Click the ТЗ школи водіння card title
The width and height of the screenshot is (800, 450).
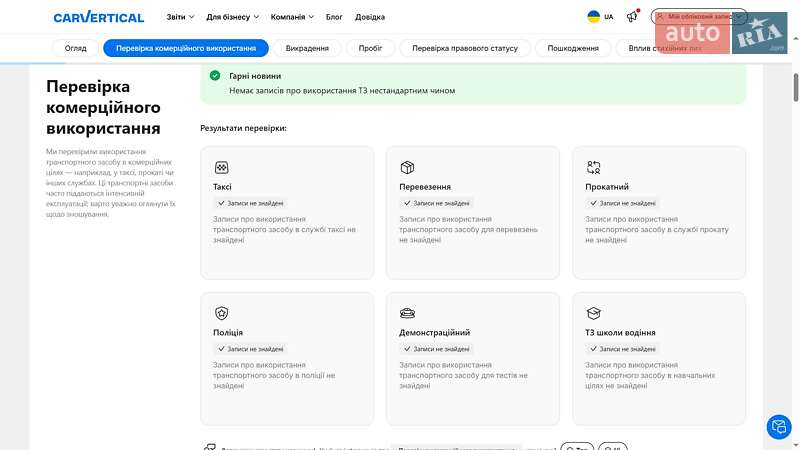(620, 332)
